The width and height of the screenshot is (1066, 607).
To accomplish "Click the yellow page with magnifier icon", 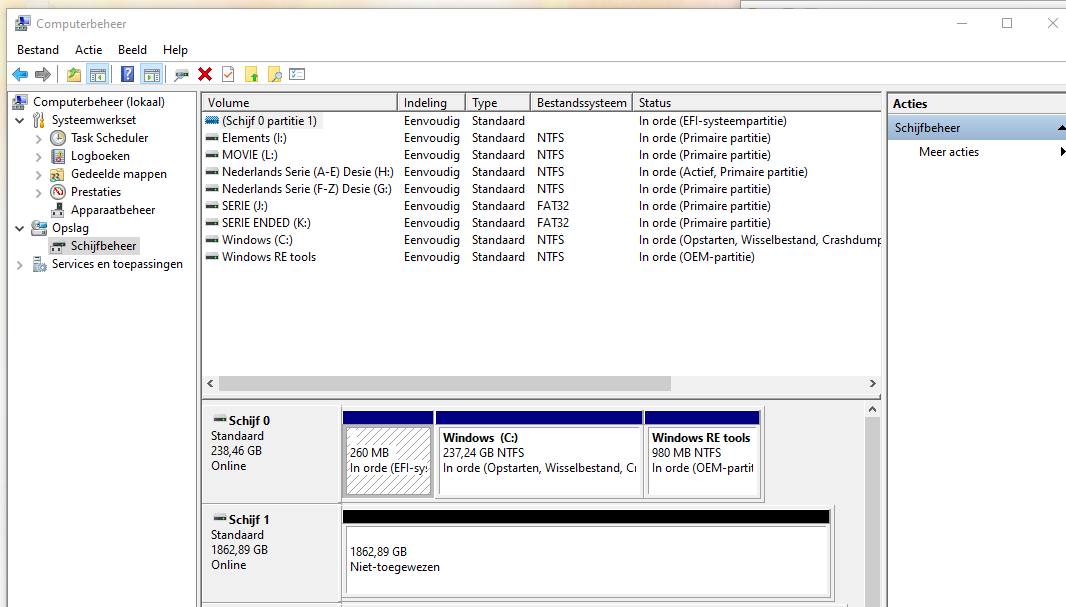I will tap(275, 74).
